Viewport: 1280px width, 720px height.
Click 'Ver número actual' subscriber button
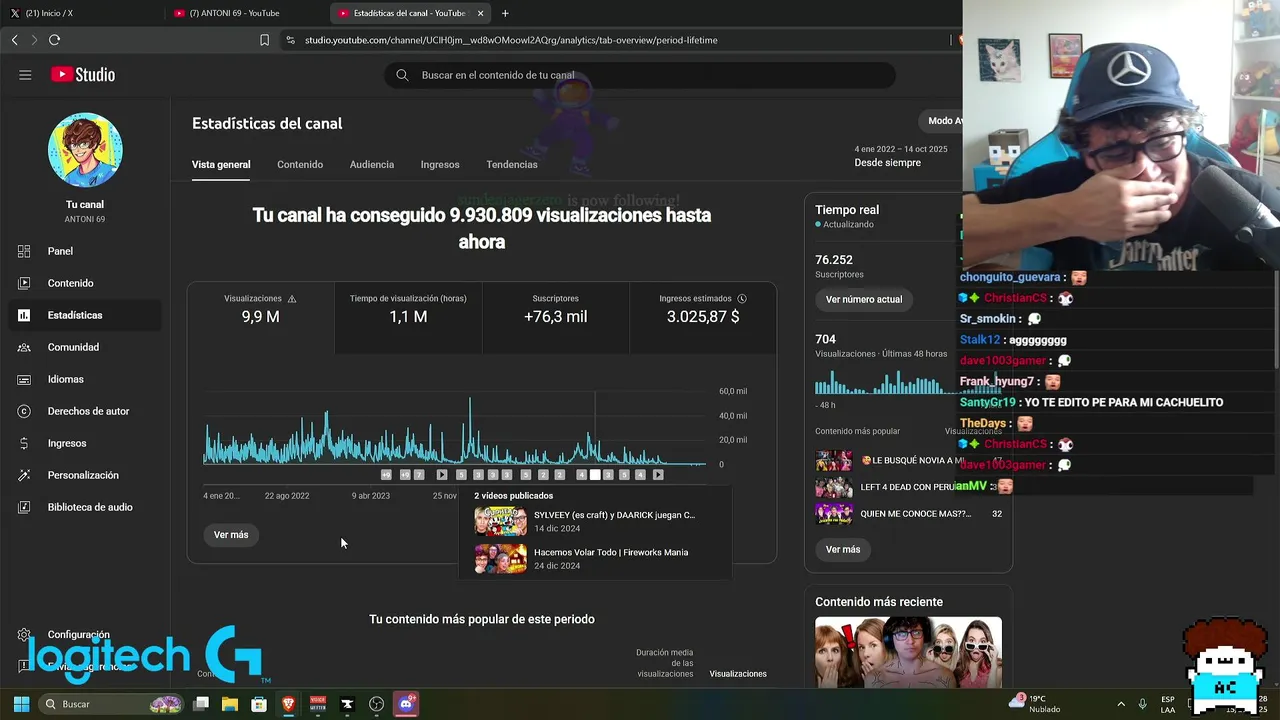864,299
